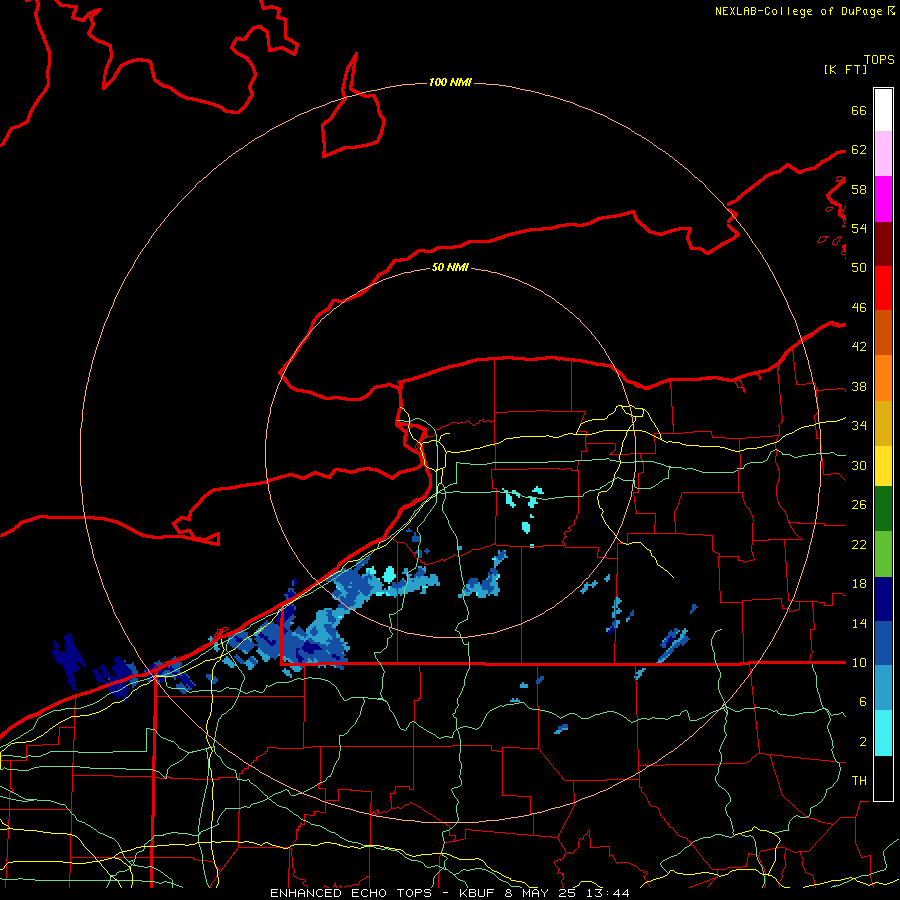Click the 58 value on legend scale

point(859,189)
